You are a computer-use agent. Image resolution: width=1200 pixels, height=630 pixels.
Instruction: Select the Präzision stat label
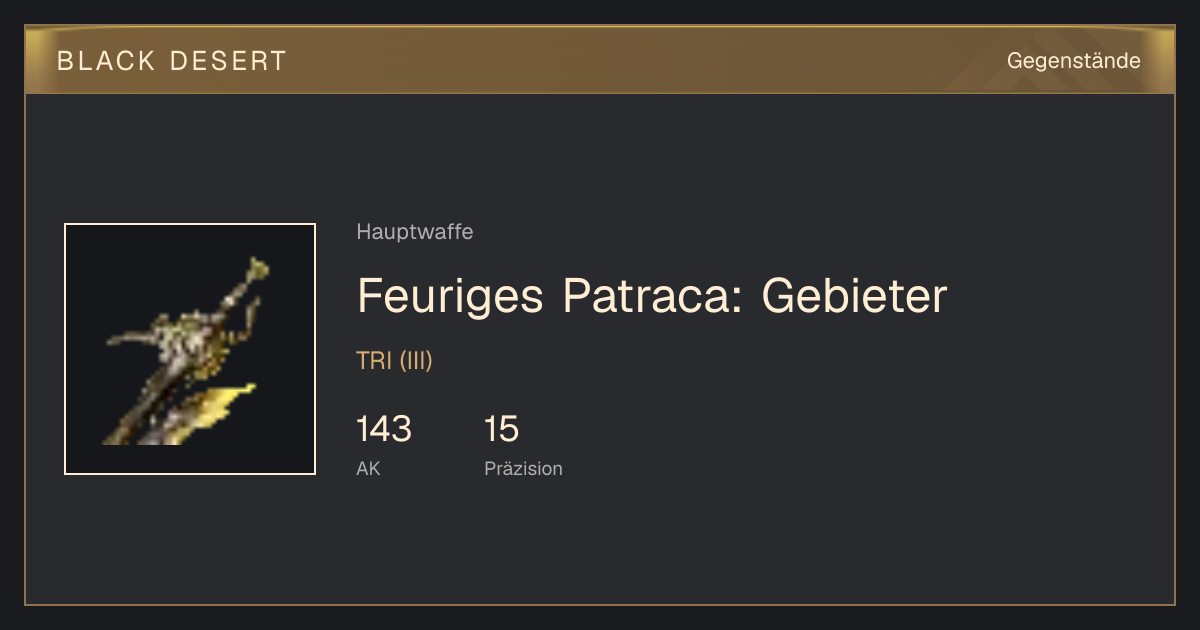523,469
